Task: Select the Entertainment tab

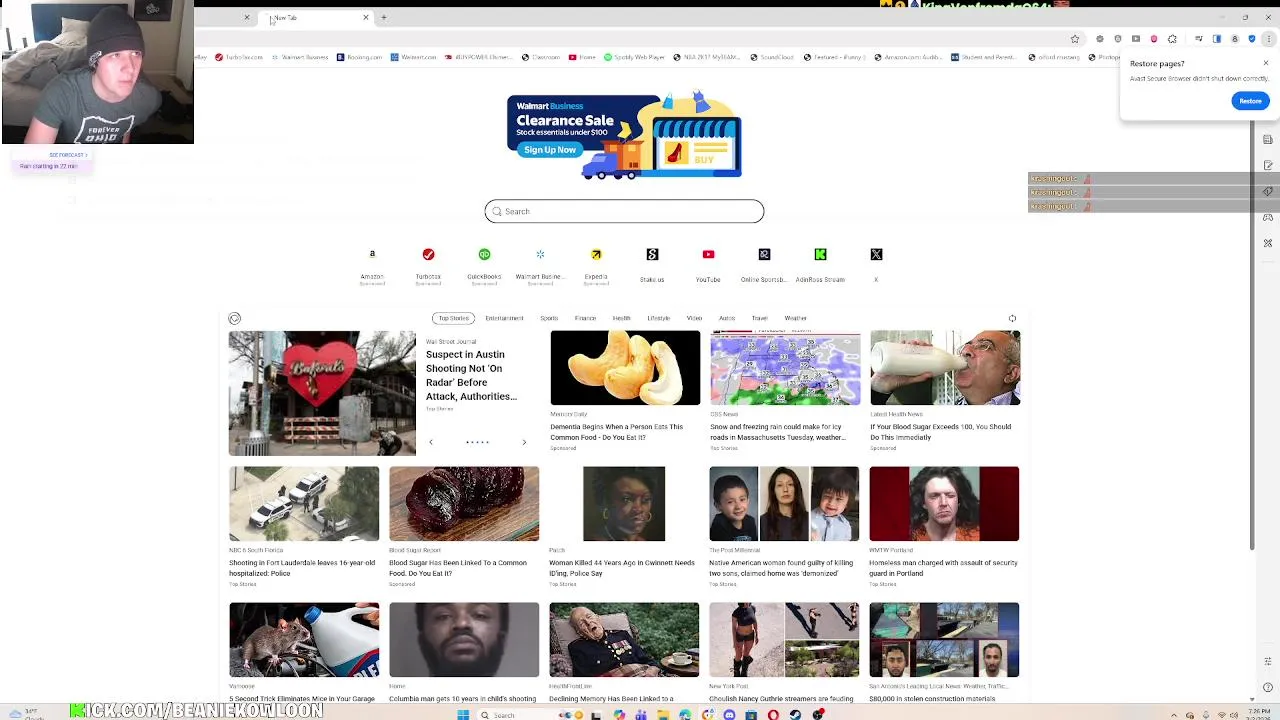Action: [x=504, y=318]
